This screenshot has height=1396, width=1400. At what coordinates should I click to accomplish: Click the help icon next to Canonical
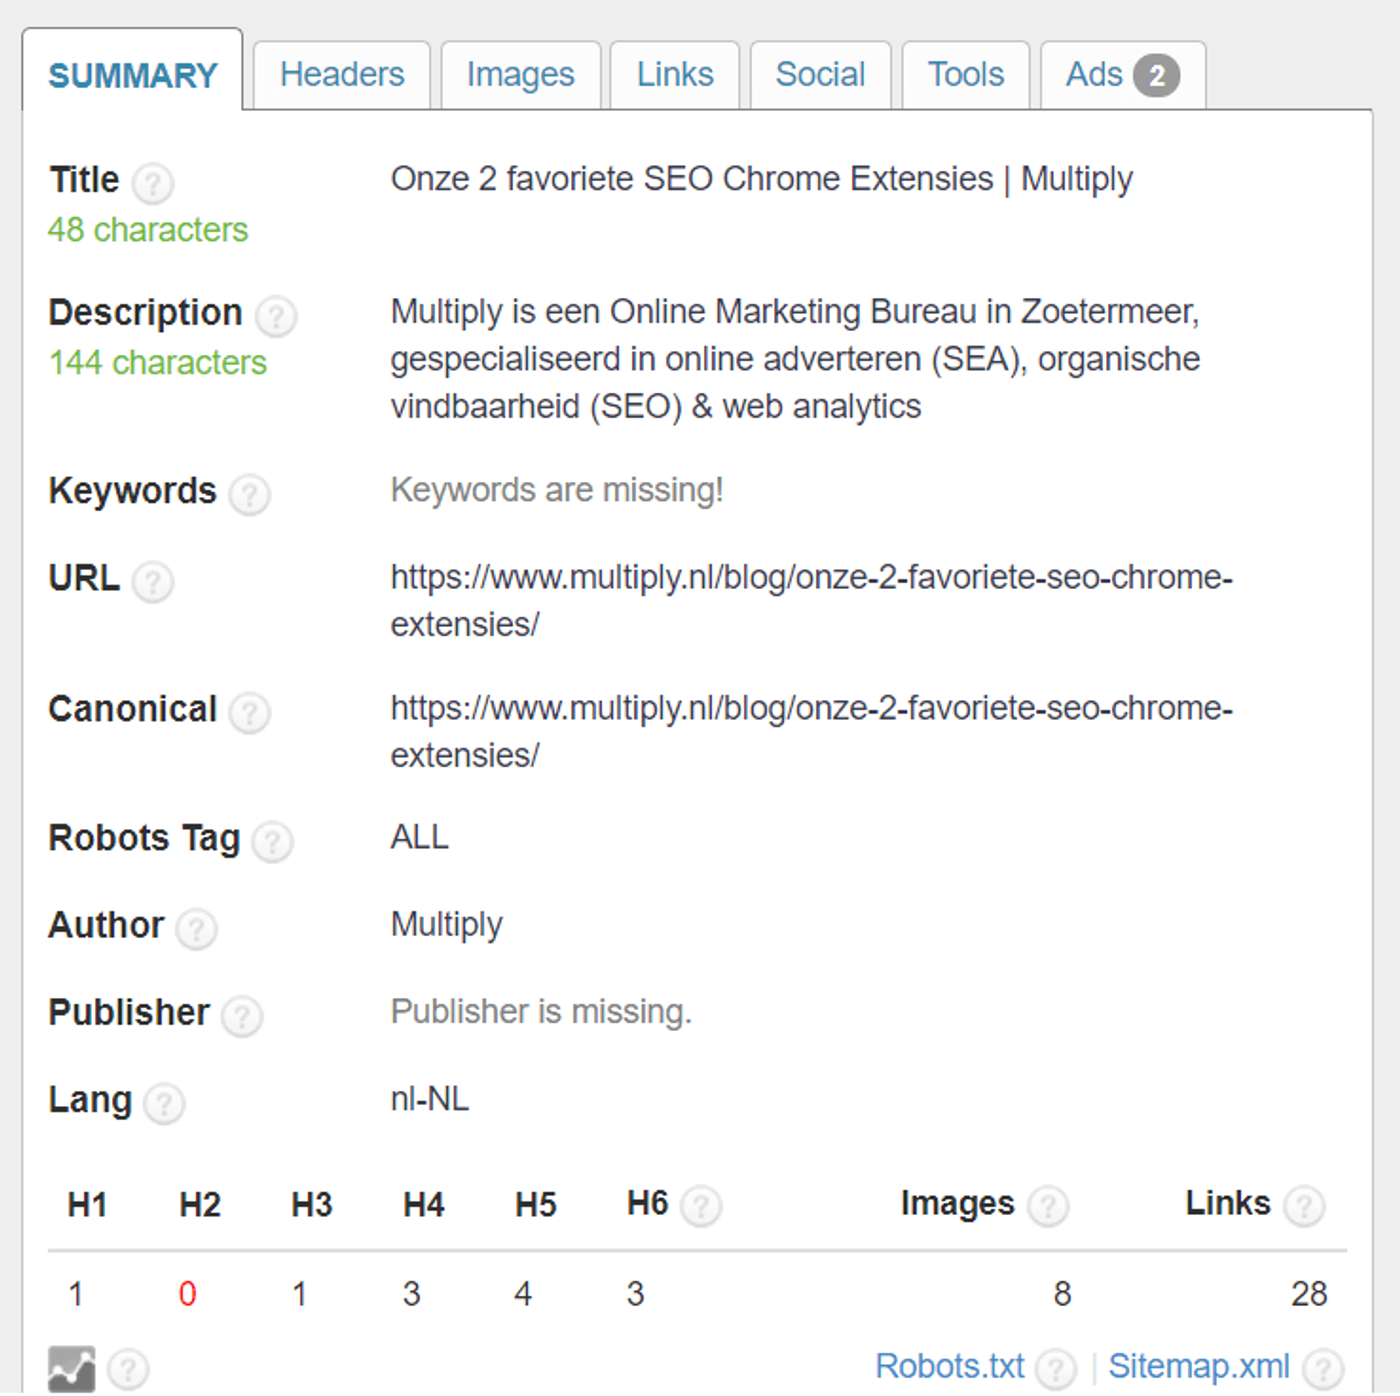point(250,713)
